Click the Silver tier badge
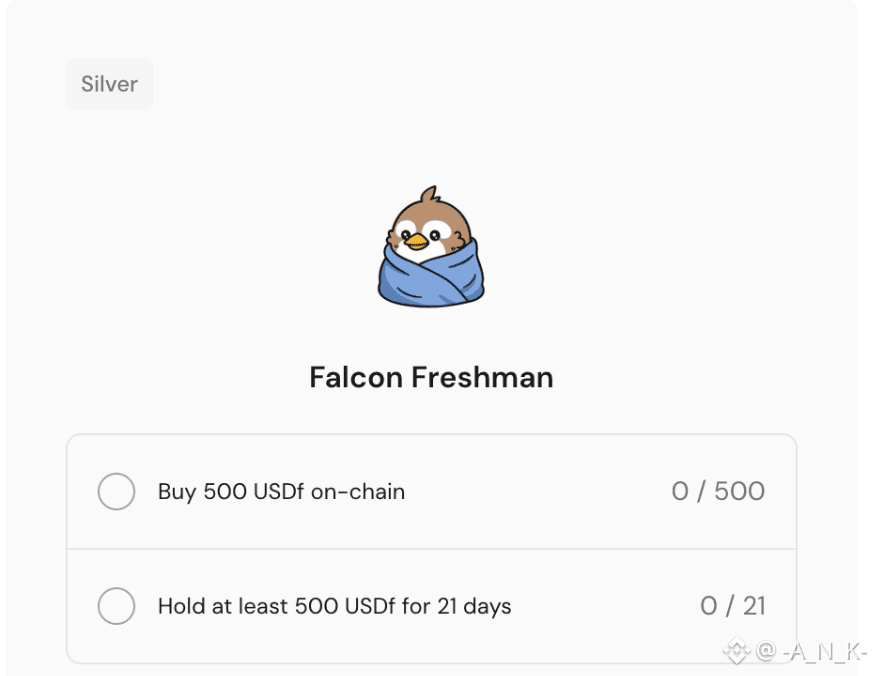The image size is (875, 676). 109,84
